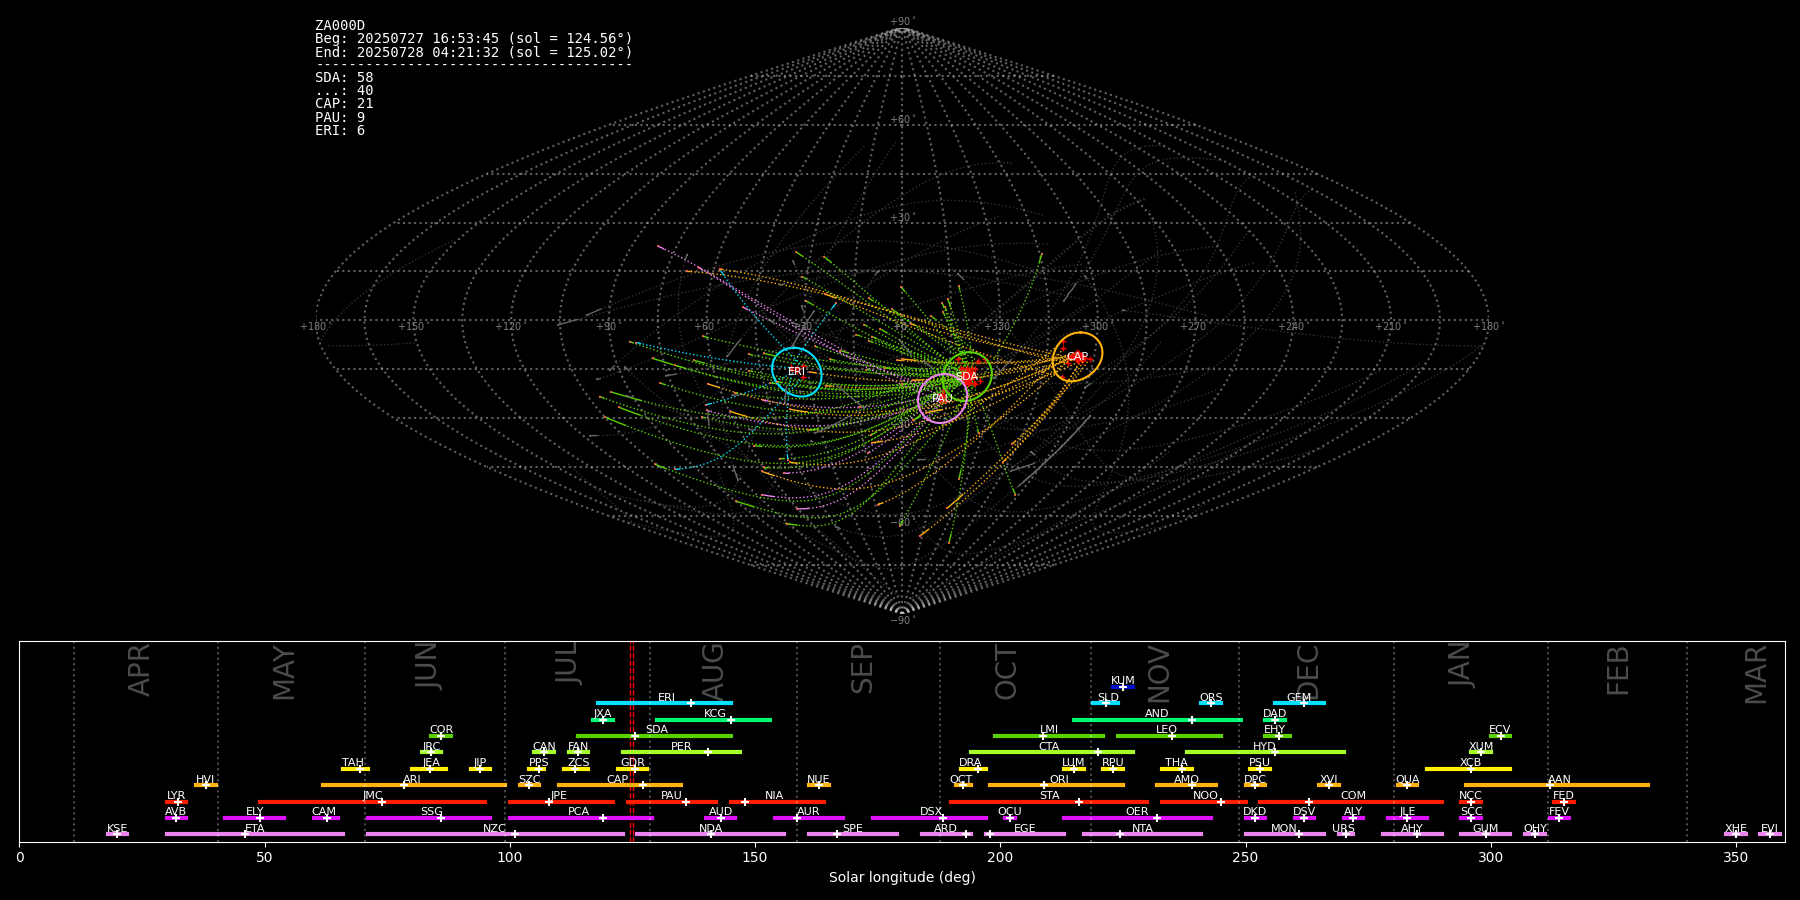
Task: Click the orange CAP bar in timeline
Action: pyautogui.click(x=620, y=785)
